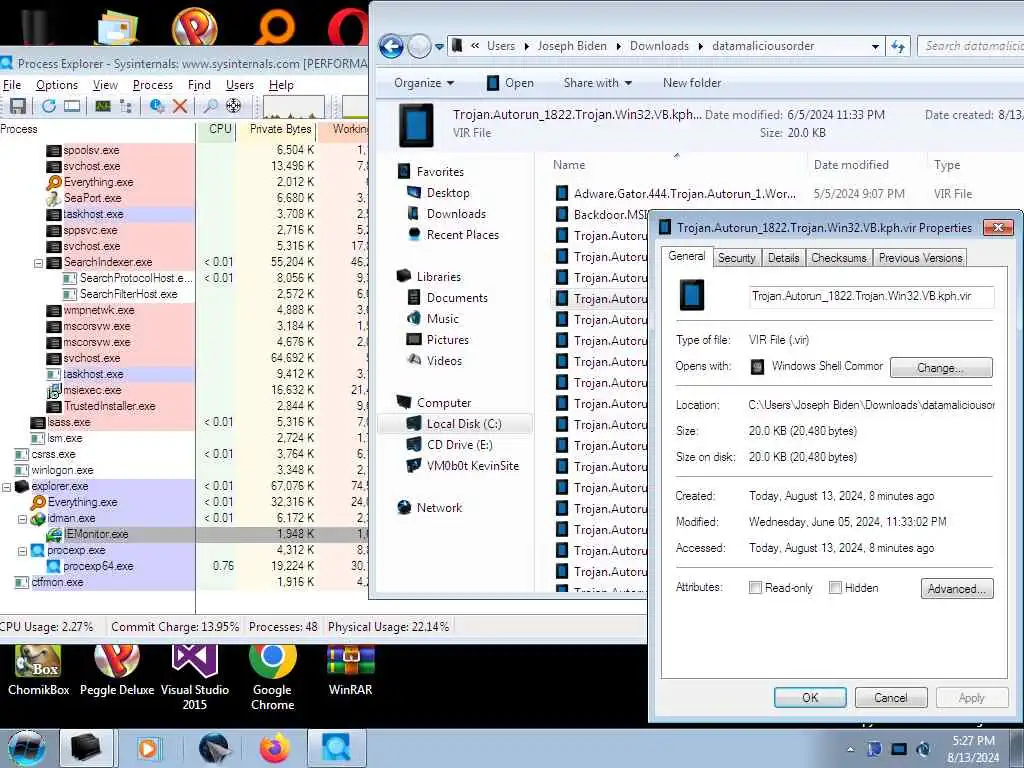Click the refresh icon beside the address bar
Image resolution: width=1024 pixels, height=768 pixels.
click(x=898, y=46)
